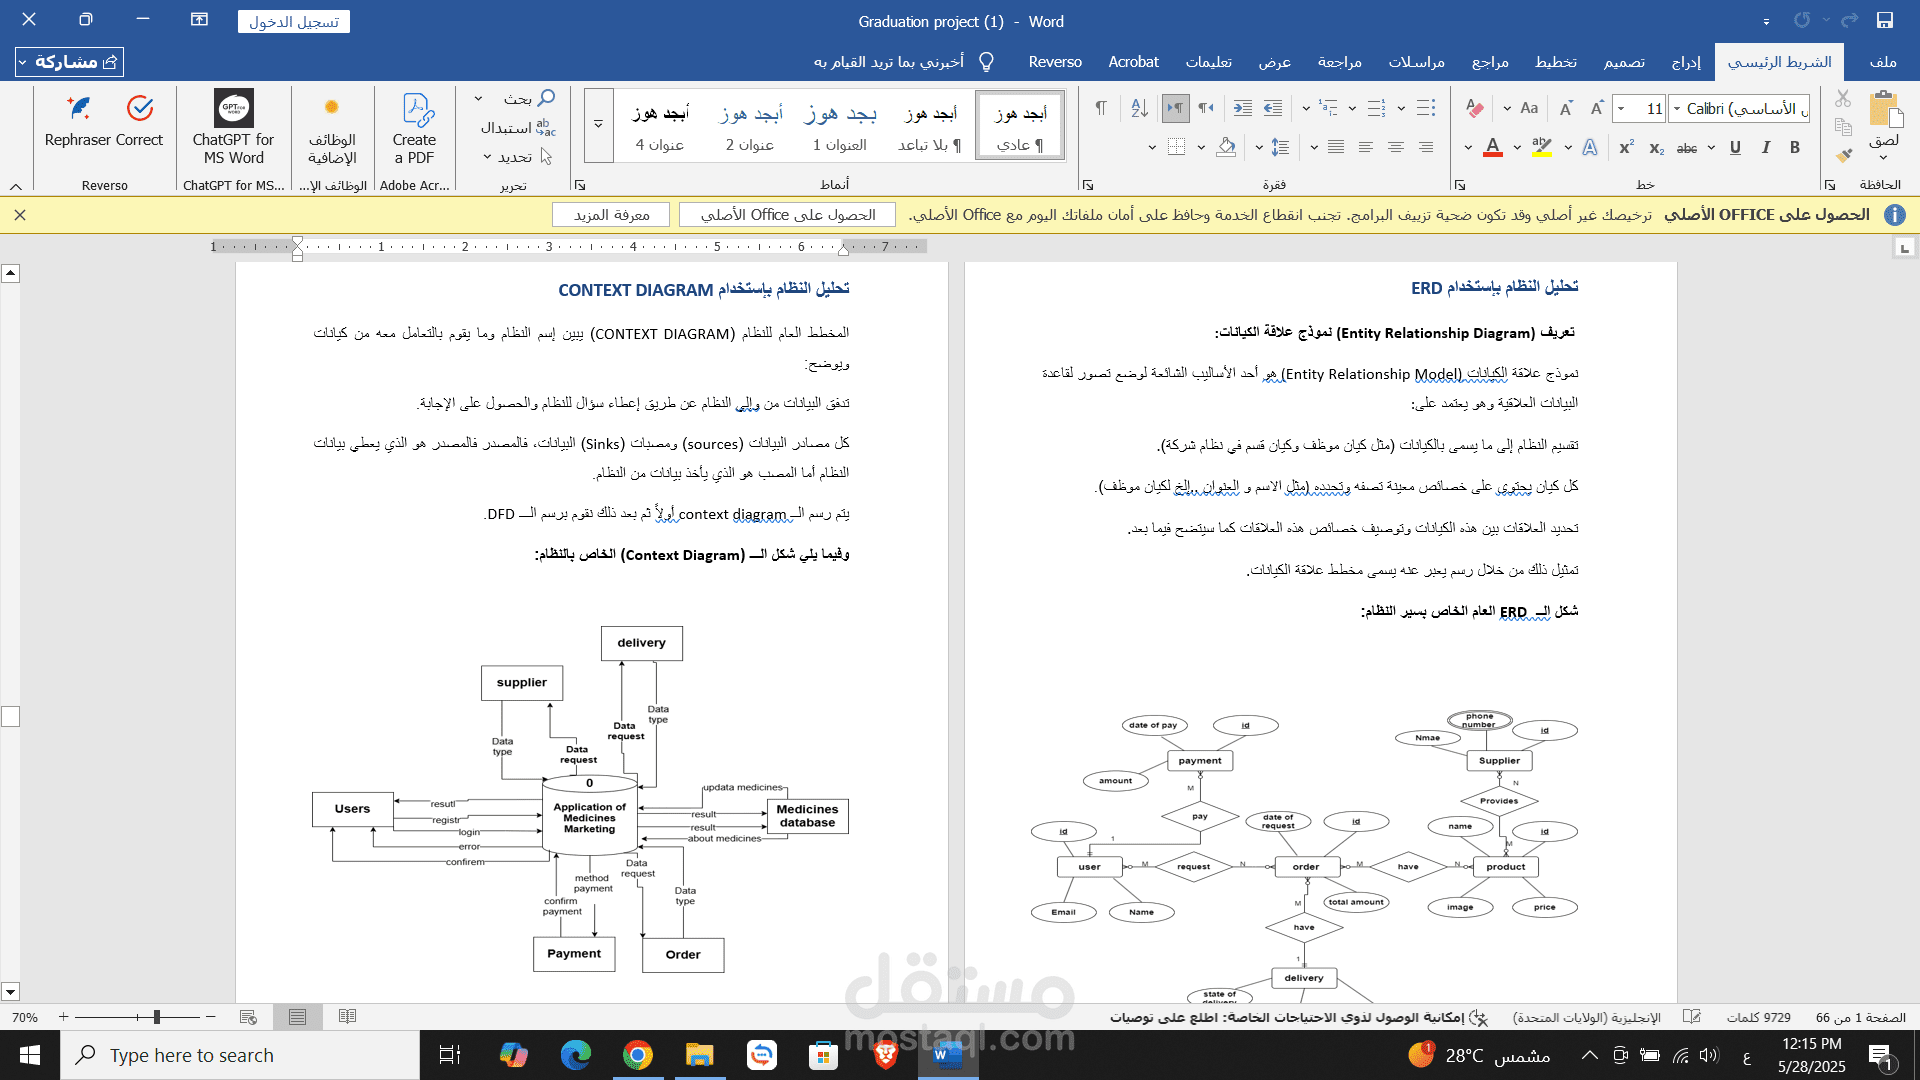This screenshot has width=1920, height=1080.
Task: Click the Save floppy disk icon
Action: 1885,20
